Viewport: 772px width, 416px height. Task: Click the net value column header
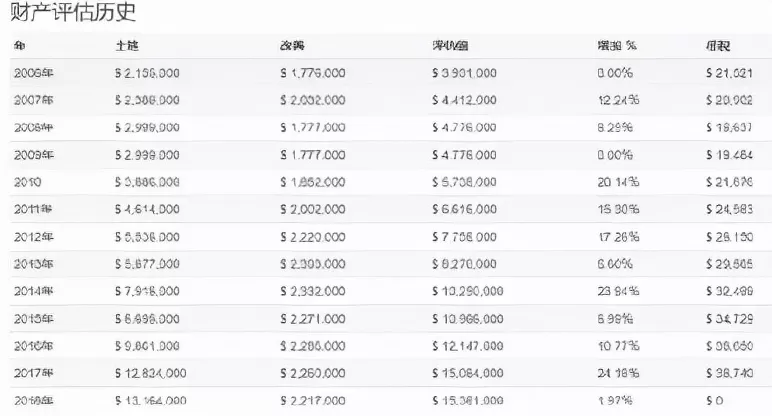450,46
